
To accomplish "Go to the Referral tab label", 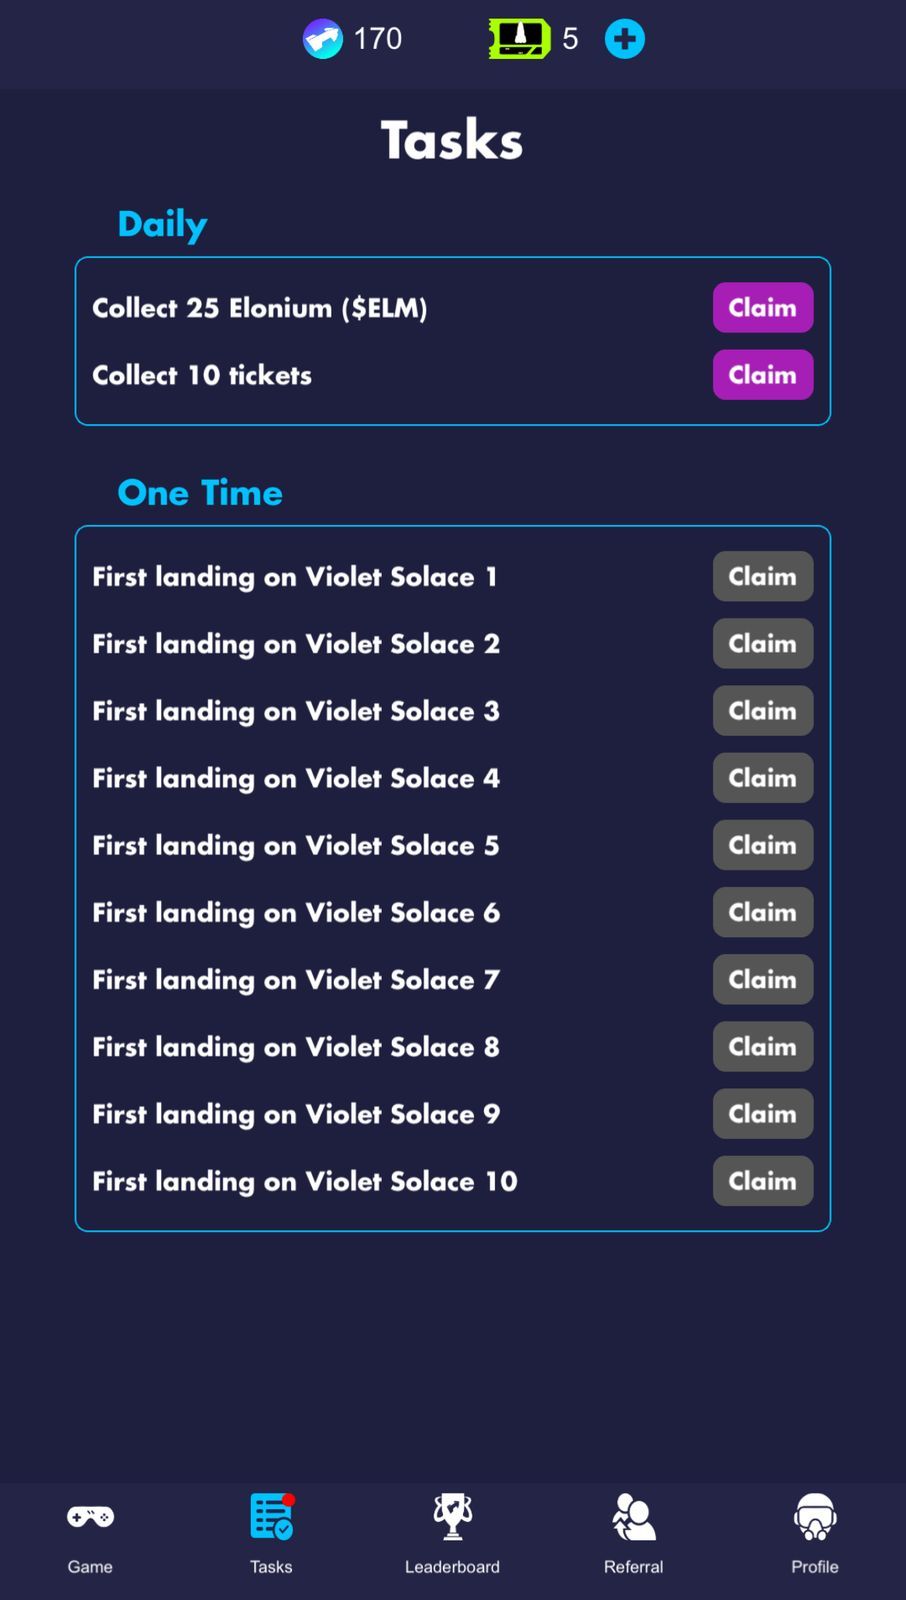I will [x=633, y=1567].
